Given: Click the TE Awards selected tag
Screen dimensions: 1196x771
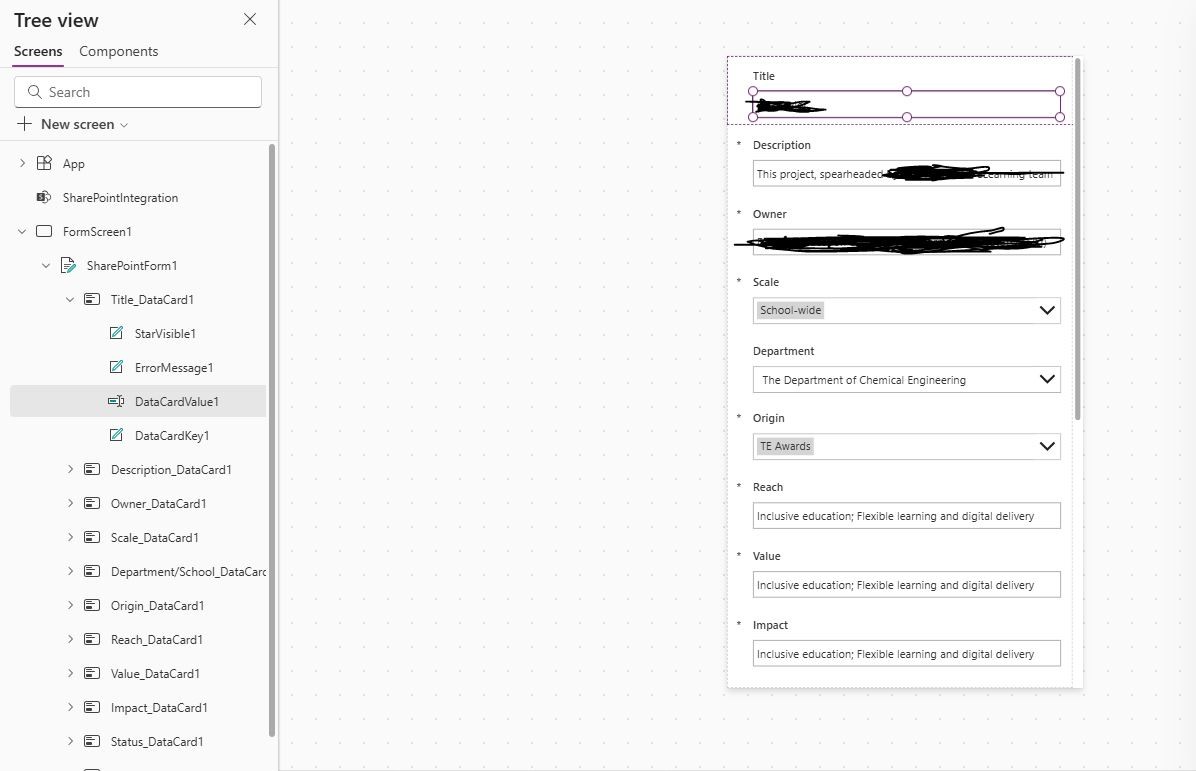Looking at the screenshot, I should pos(785,446).
